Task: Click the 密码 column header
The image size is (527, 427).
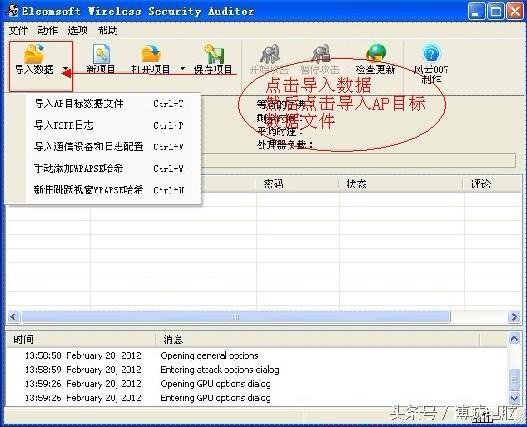Action: click(x=297, y=184)
